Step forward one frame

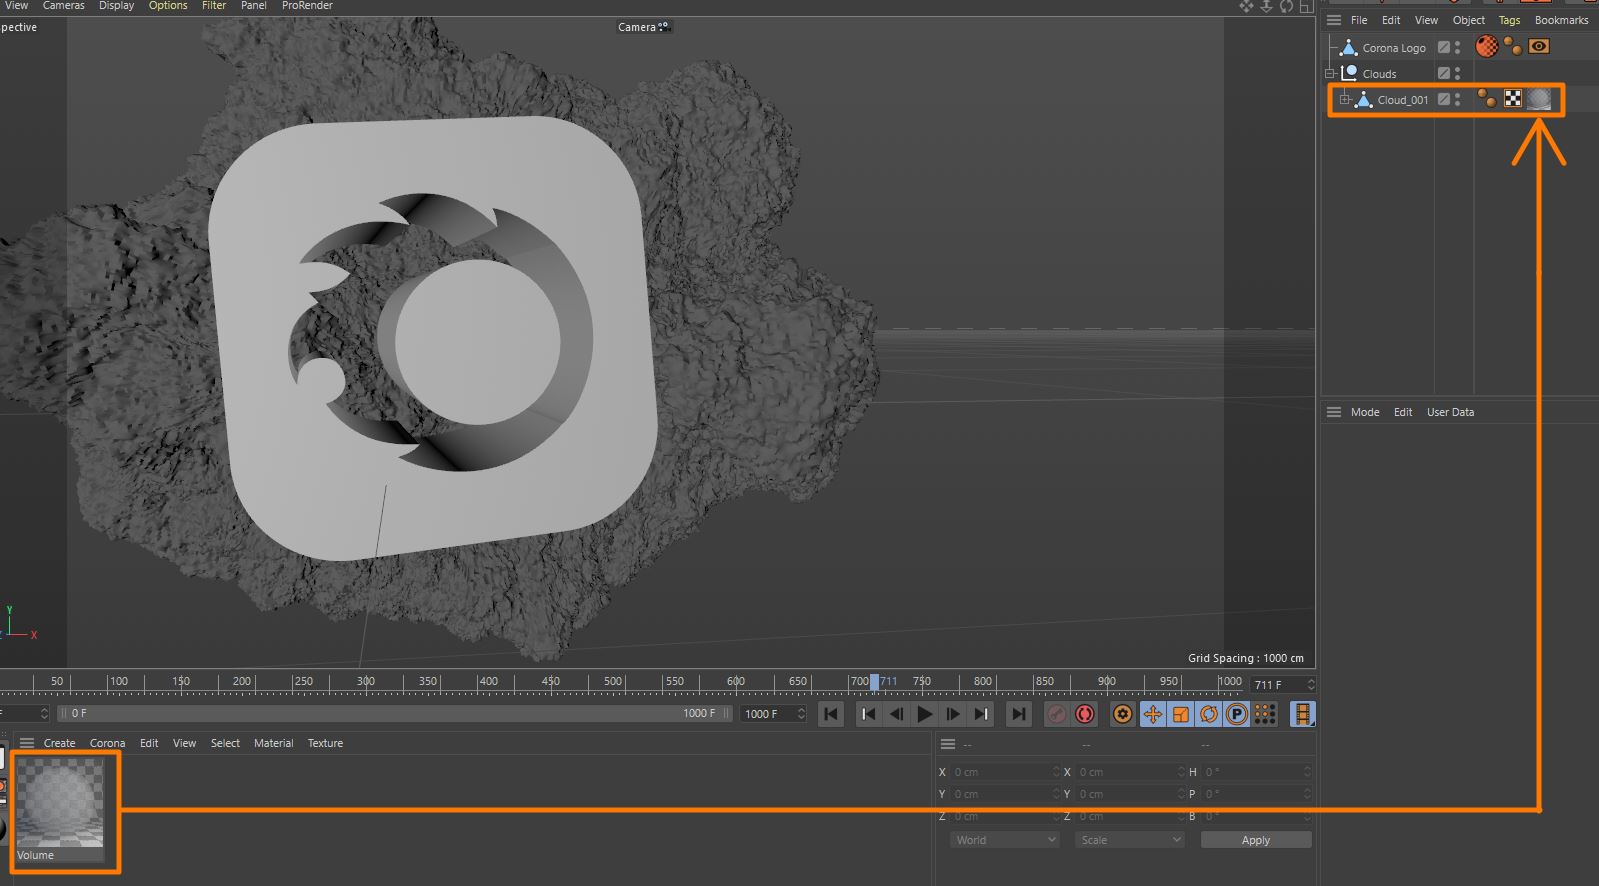point(953,714)
